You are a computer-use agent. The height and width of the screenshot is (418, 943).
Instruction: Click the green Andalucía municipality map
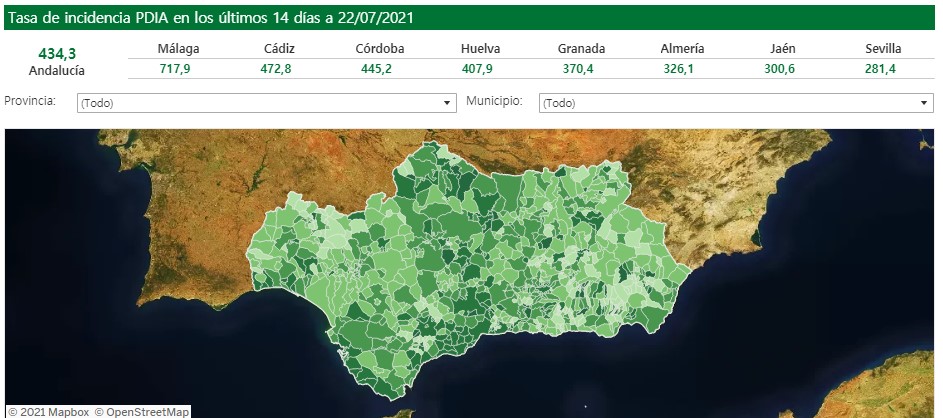click(x=469, y=271)
